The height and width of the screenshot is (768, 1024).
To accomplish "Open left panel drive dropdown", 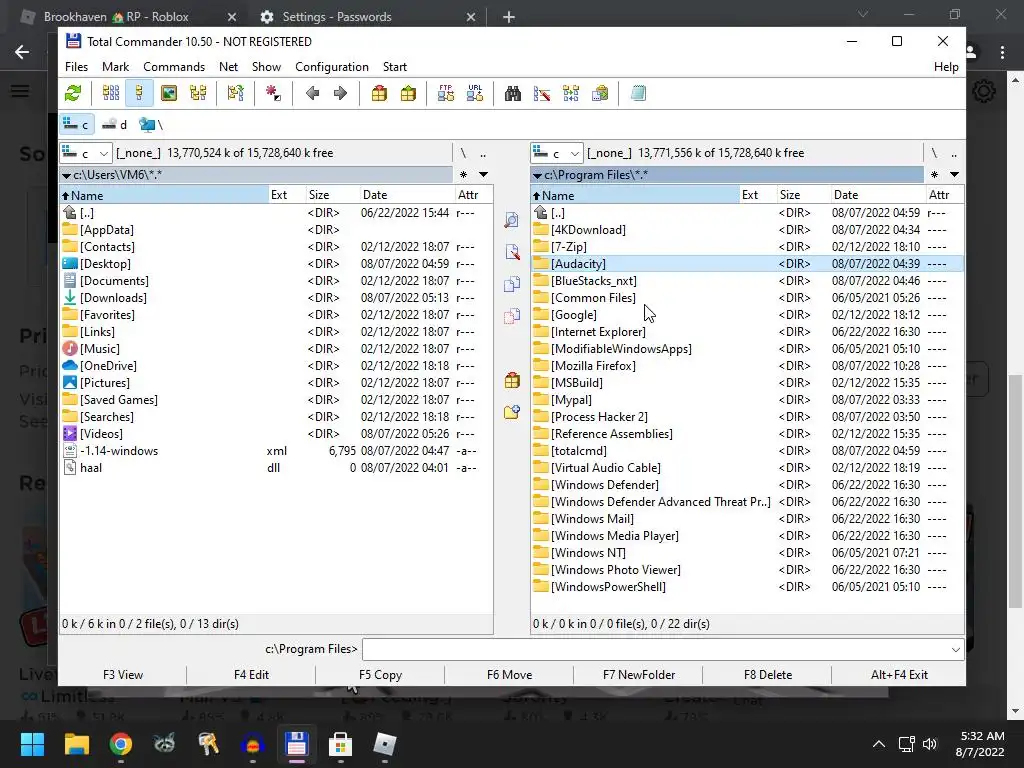I will (x=86, y=153).
